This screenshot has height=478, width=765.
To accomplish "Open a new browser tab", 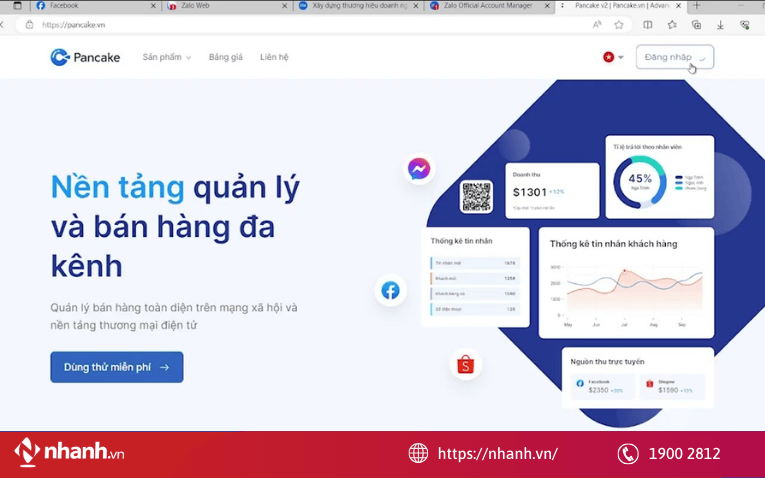I will (x=697, y=6).
